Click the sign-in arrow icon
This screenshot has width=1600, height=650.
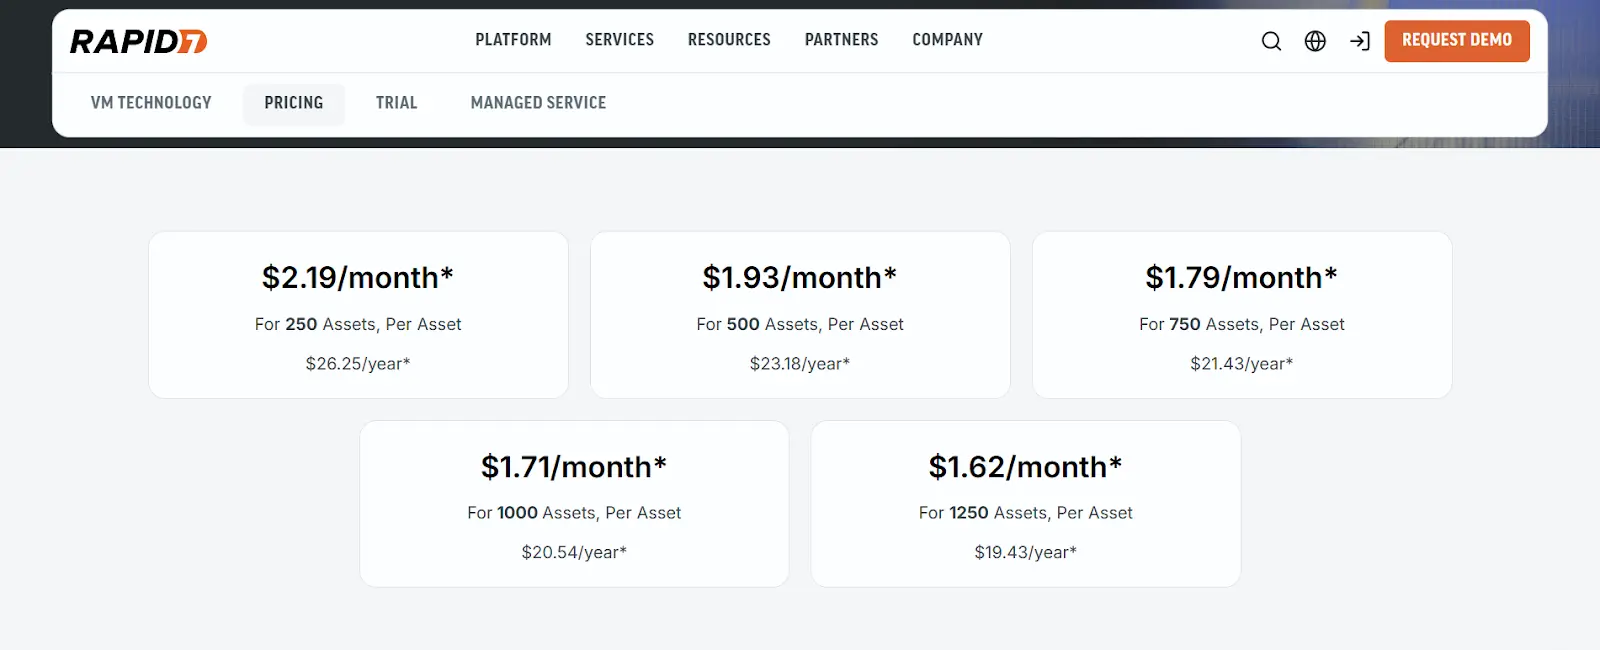coord(1360,41)
